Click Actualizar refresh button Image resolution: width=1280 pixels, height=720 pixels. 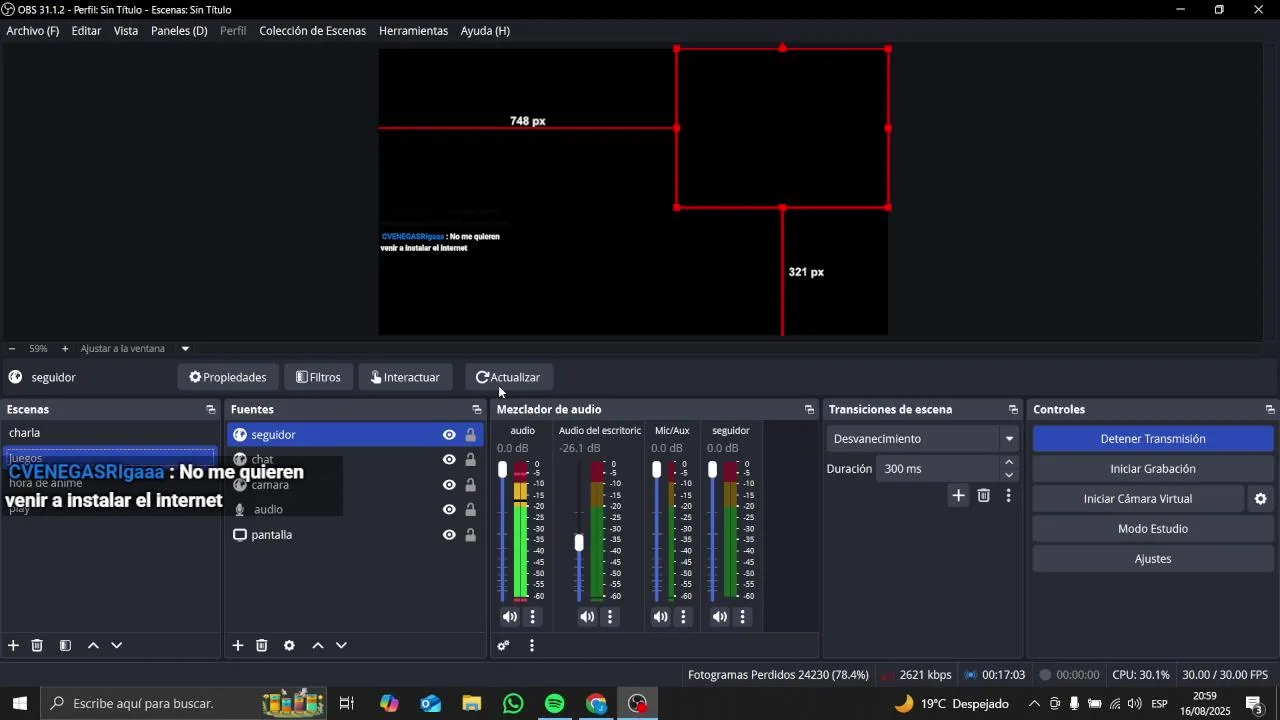point(509,378)
